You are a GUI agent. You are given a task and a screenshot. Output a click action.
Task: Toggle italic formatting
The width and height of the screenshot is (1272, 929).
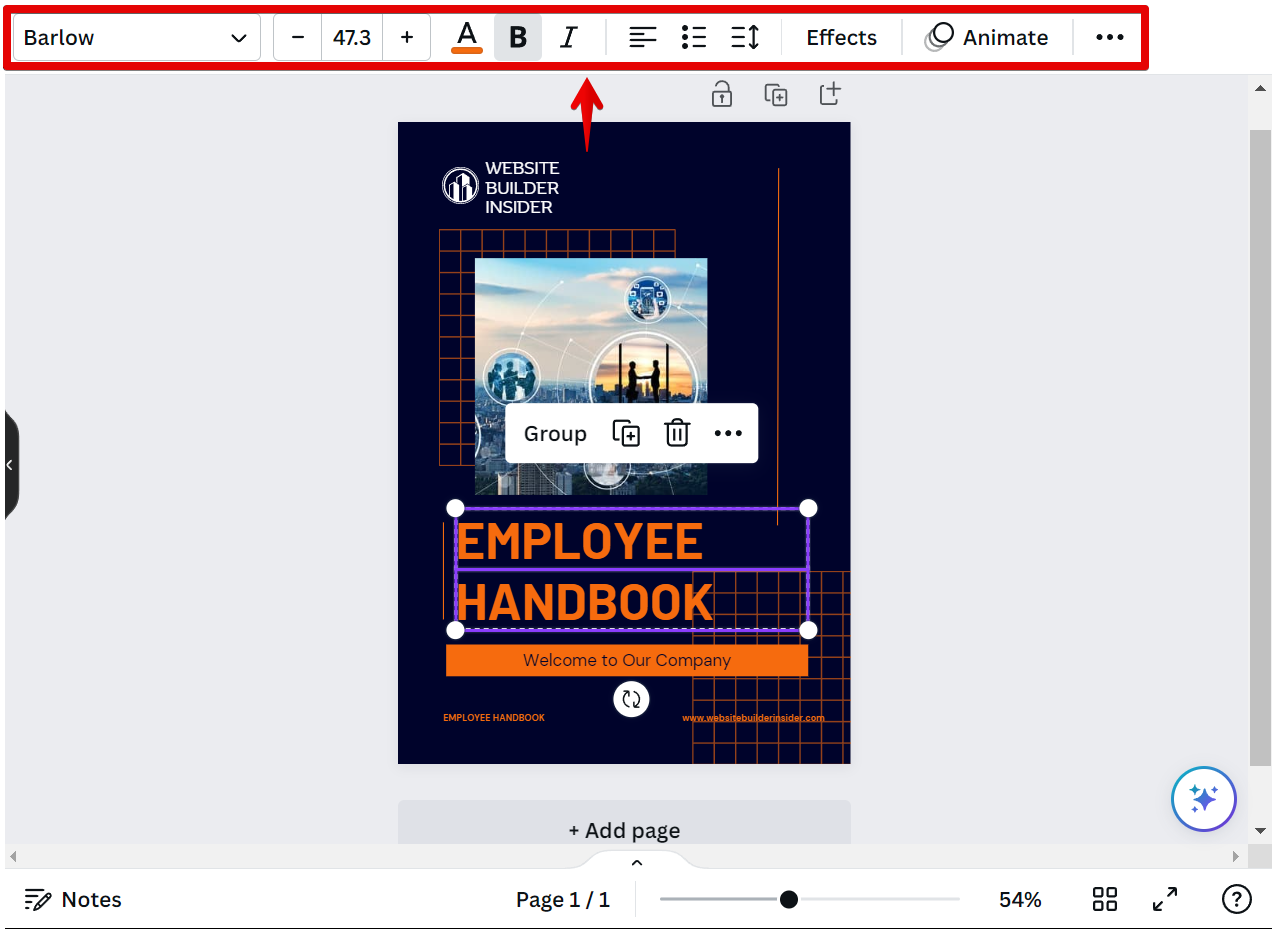click(569, 38)
